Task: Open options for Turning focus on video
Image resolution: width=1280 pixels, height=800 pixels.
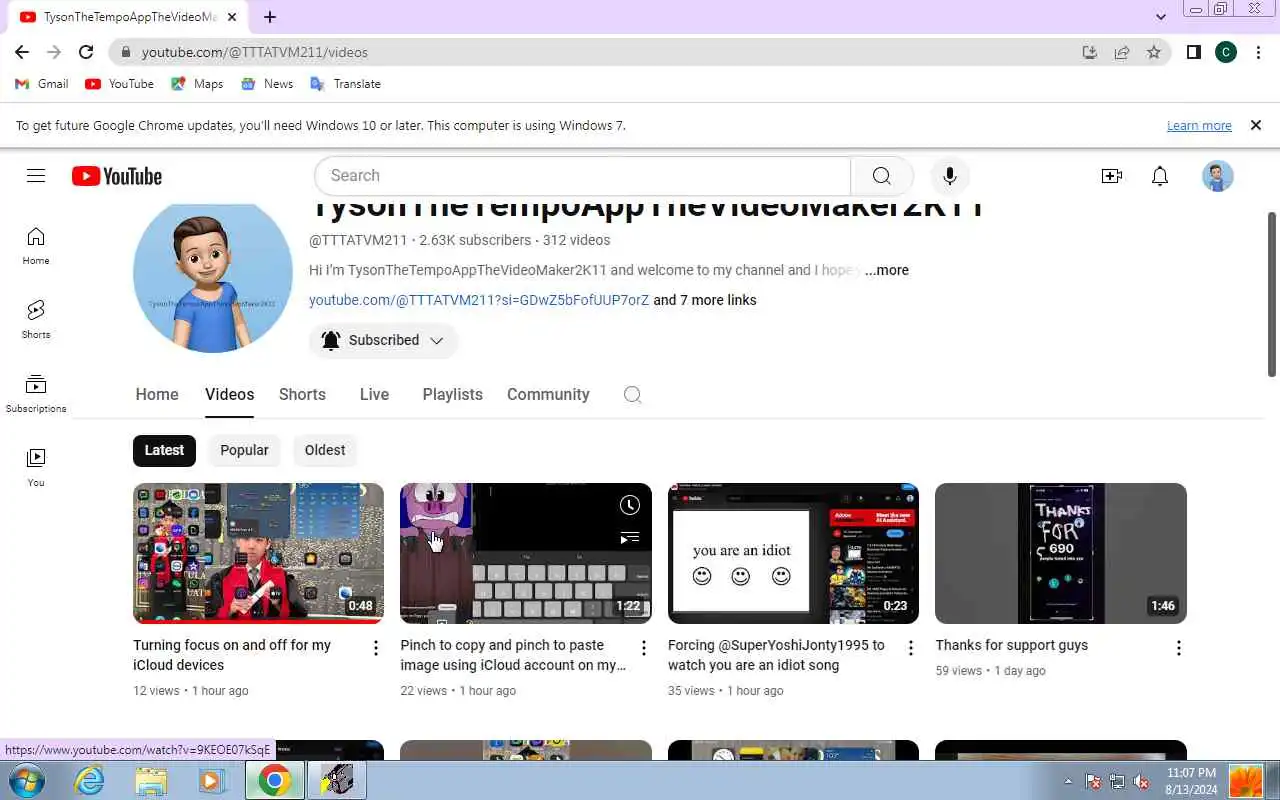Action: point(376,648)
